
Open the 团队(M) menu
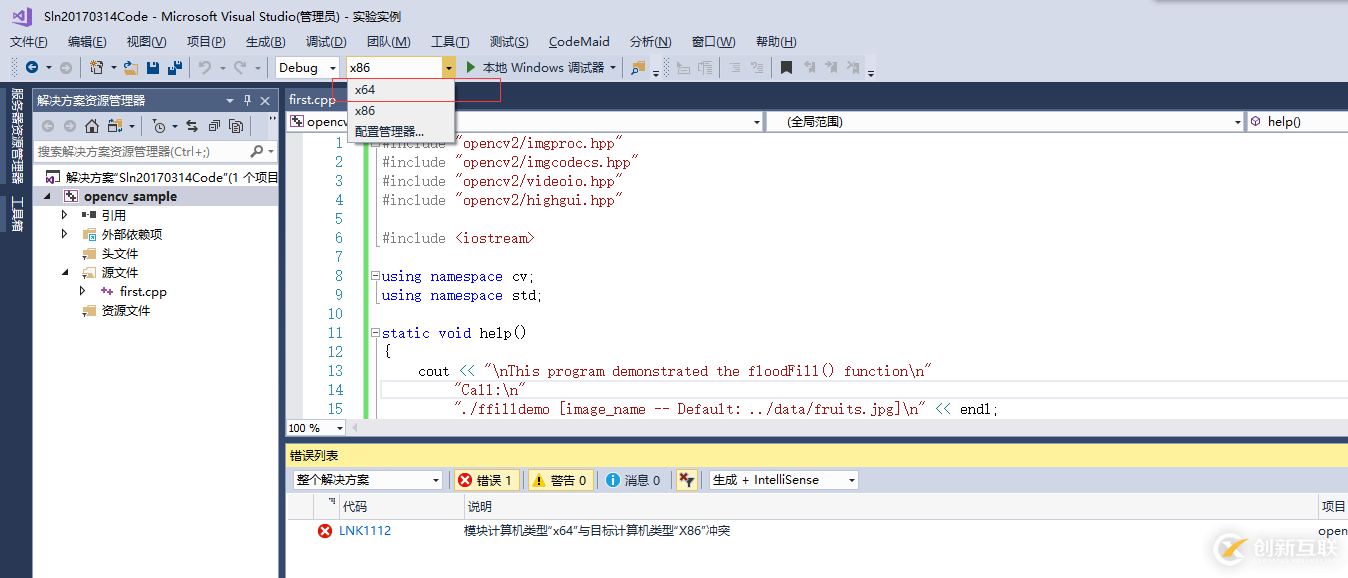click(x=389, y=41)
